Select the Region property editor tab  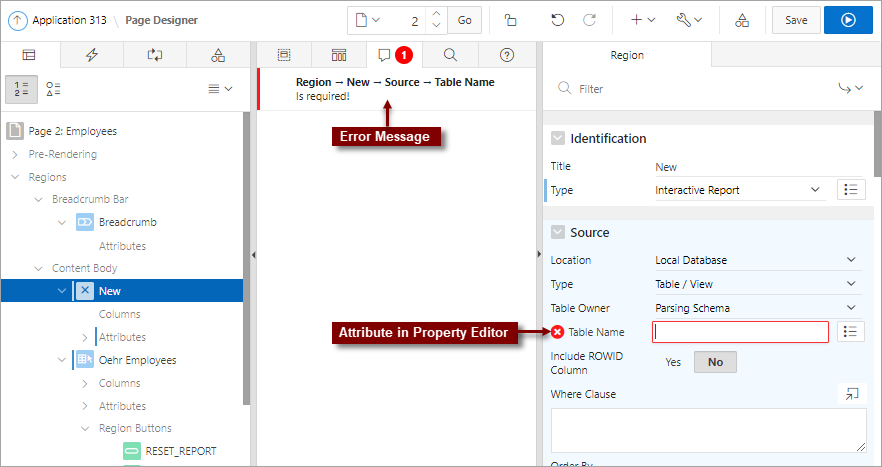tap(627, 55)
